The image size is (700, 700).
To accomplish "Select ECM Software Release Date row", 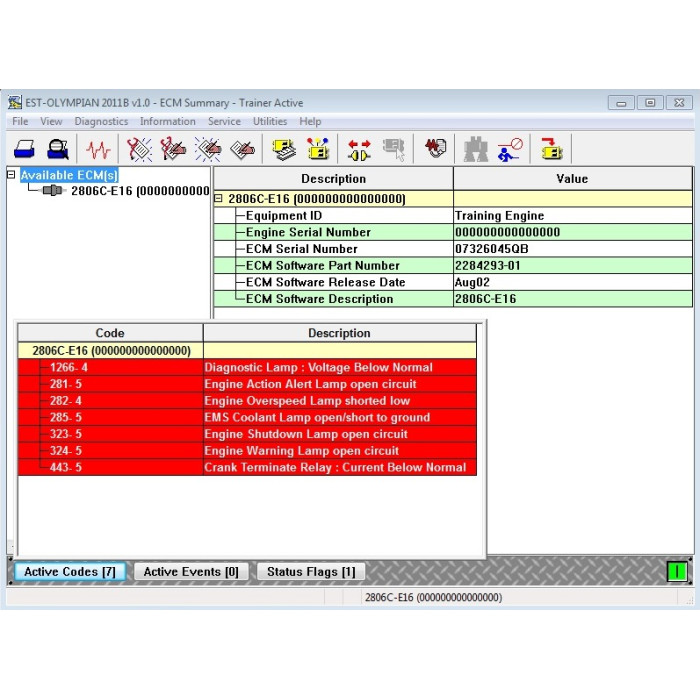I will tap(453, 282).
